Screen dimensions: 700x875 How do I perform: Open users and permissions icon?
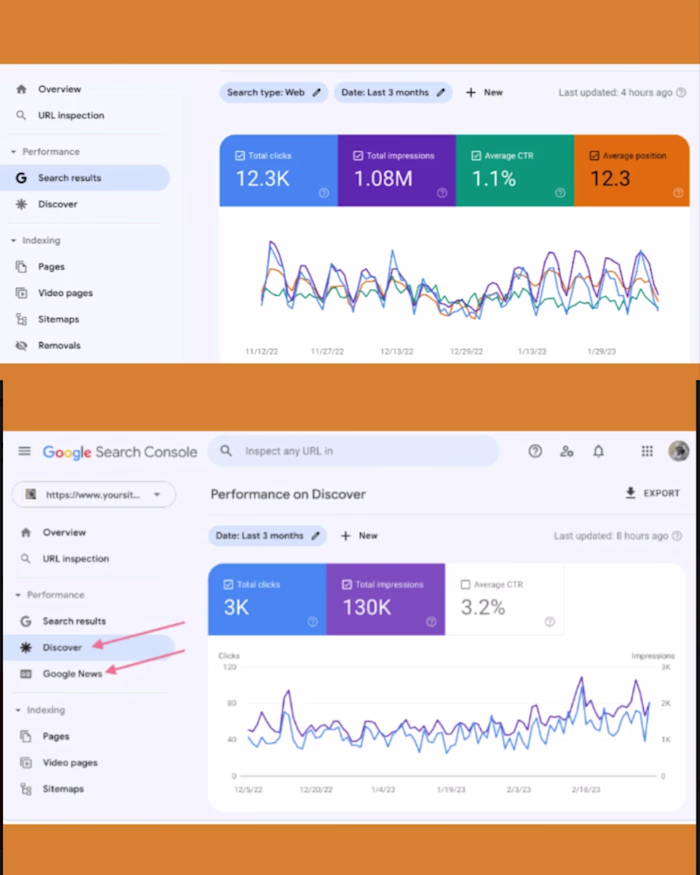pyautogui.click(x=567, y=451)
